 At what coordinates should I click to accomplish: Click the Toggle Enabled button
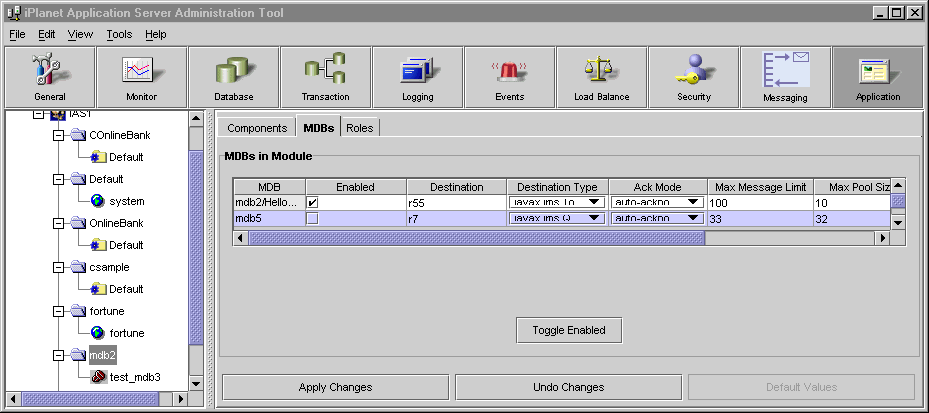tap(569, 330)
